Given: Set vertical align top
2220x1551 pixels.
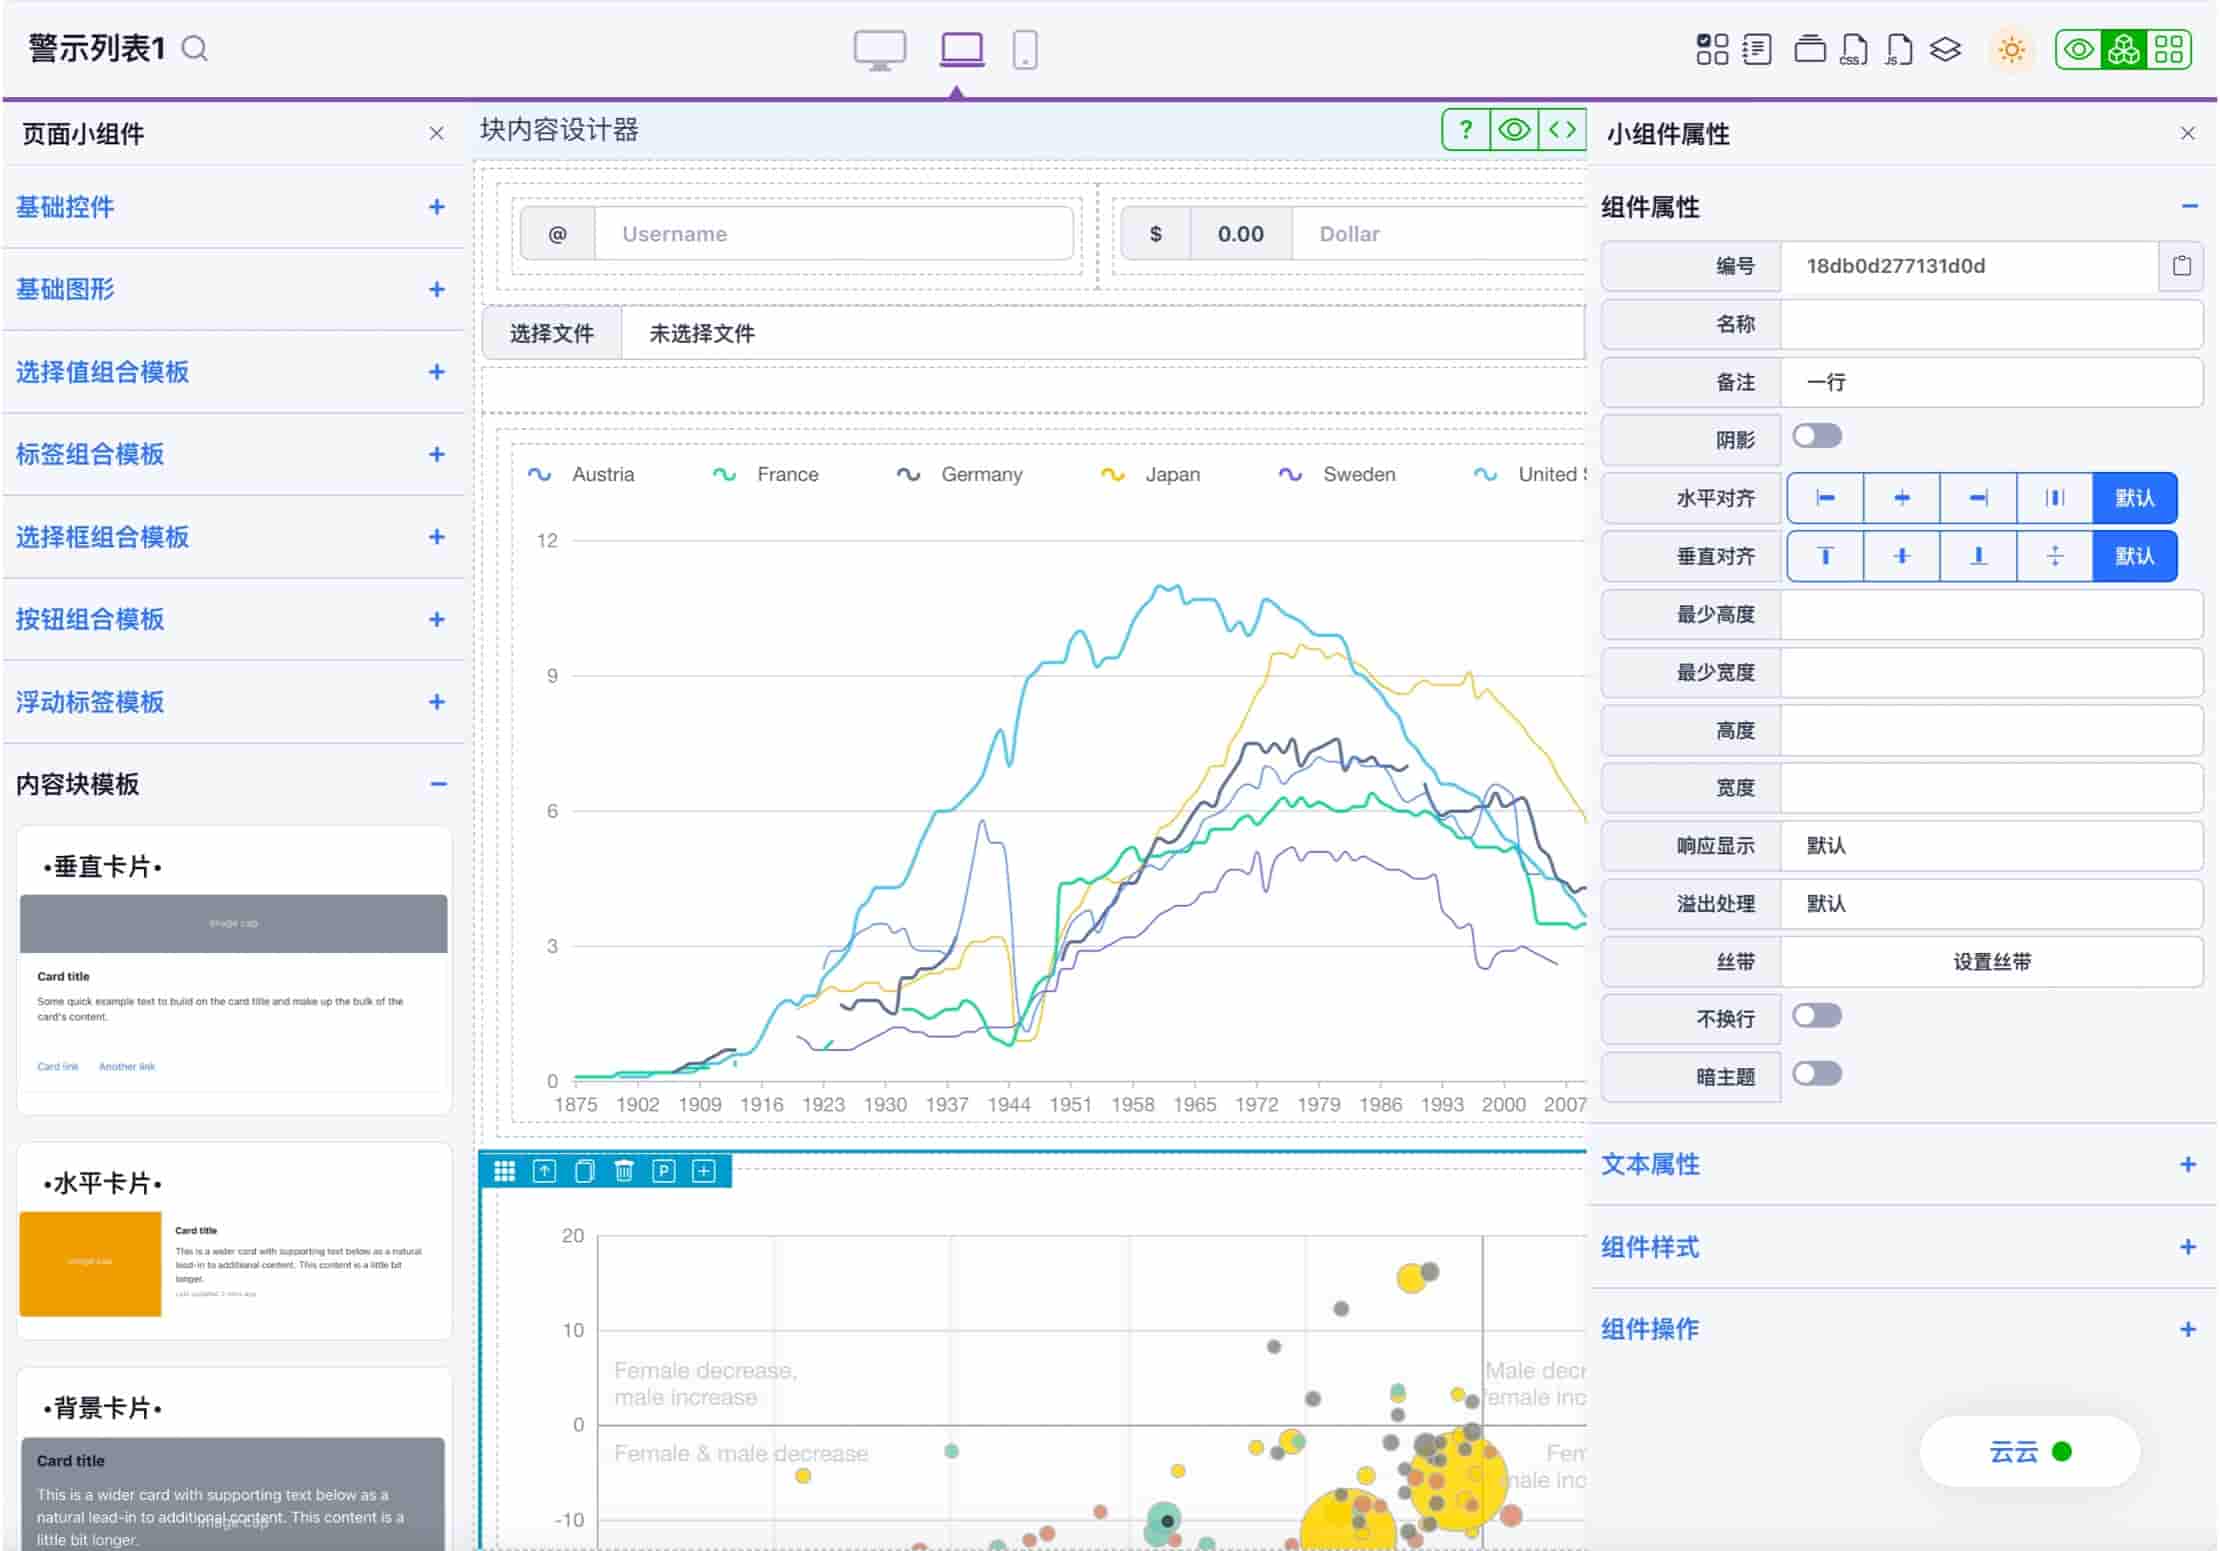Looking at the screenshot, I should [1826, 556].
